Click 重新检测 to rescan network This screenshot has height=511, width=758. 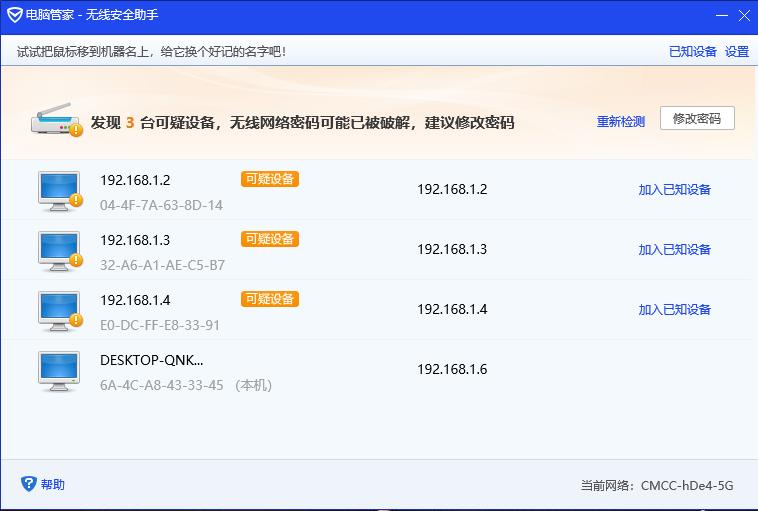tap(621, 122)
